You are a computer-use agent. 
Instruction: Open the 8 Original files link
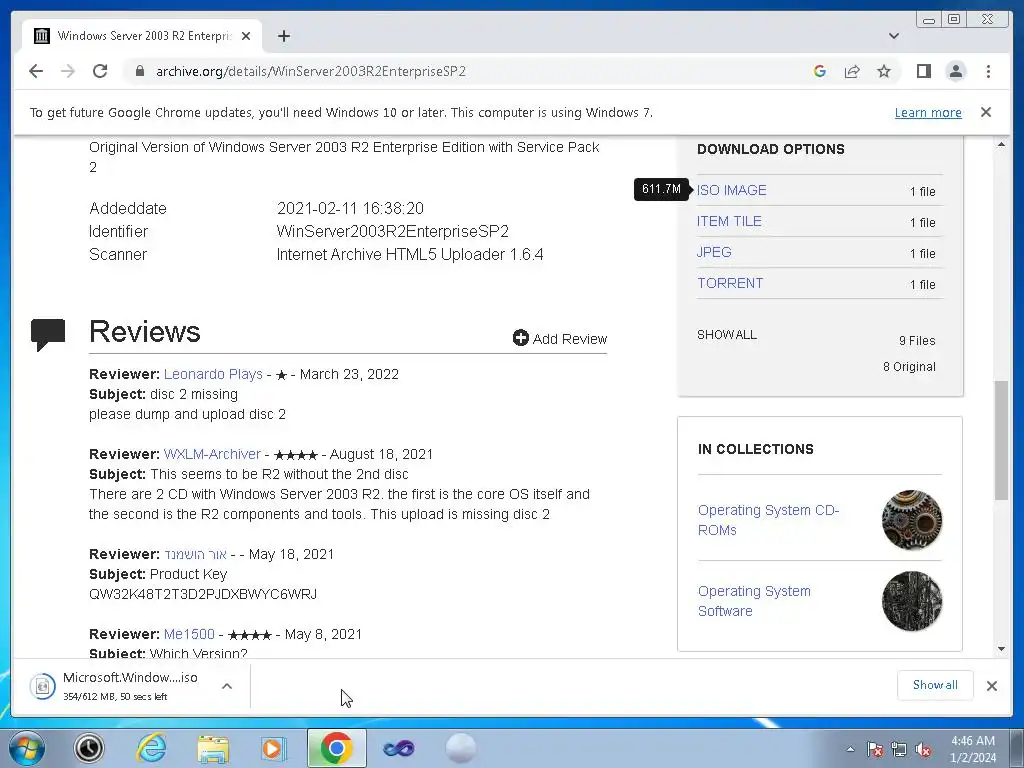(909, 366)
